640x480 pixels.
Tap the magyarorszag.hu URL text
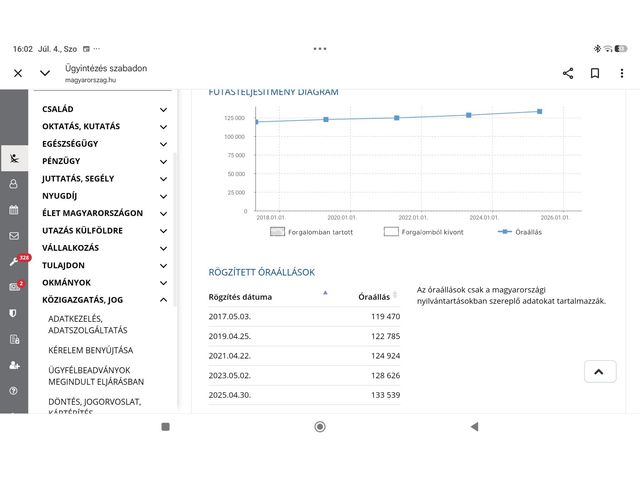[90, 80]
